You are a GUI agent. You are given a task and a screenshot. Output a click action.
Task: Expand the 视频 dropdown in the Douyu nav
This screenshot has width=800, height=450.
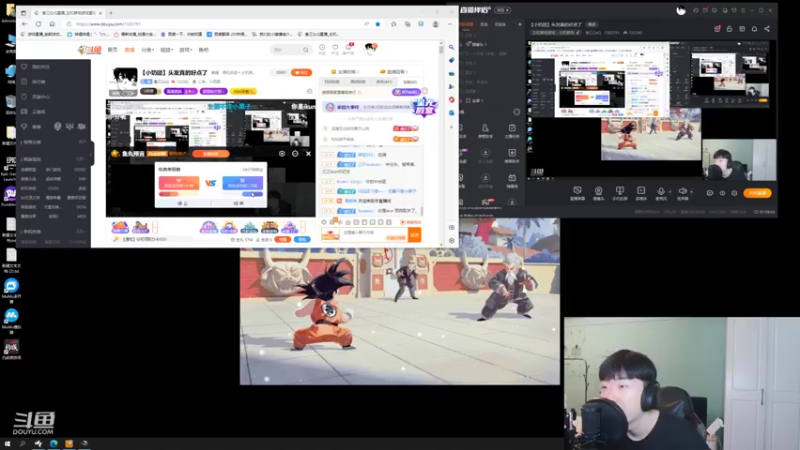pyautogui.click(x=166, y=50)
